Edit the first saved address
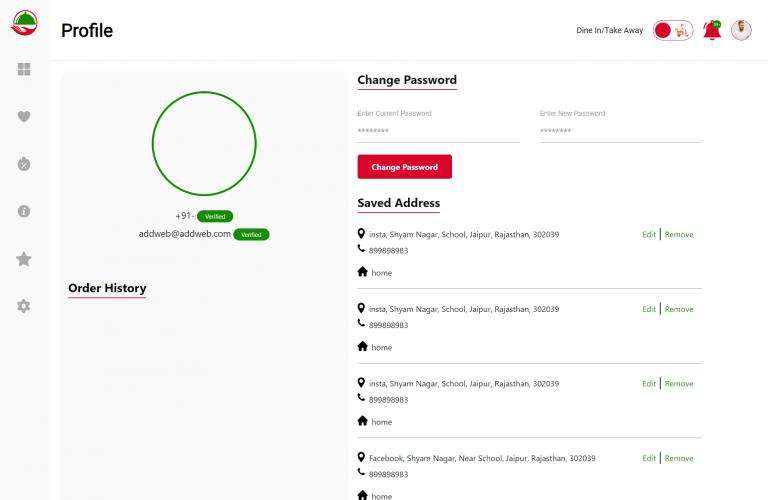Viewport: 768px width, 500px height. pos(649,235)
